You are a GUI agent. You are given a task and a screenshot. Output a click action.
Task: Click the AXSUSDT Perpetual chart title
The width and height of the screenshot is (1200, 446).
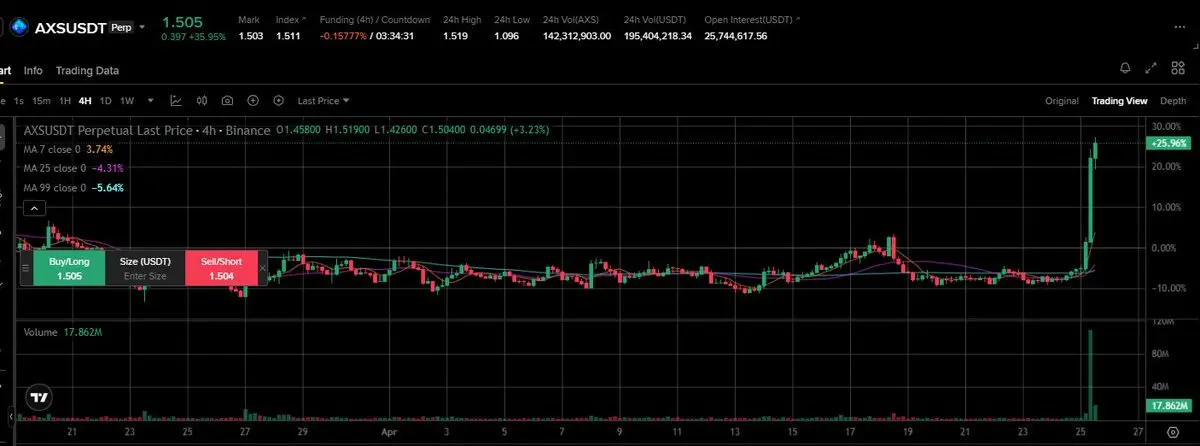click(x=147, y=130)
